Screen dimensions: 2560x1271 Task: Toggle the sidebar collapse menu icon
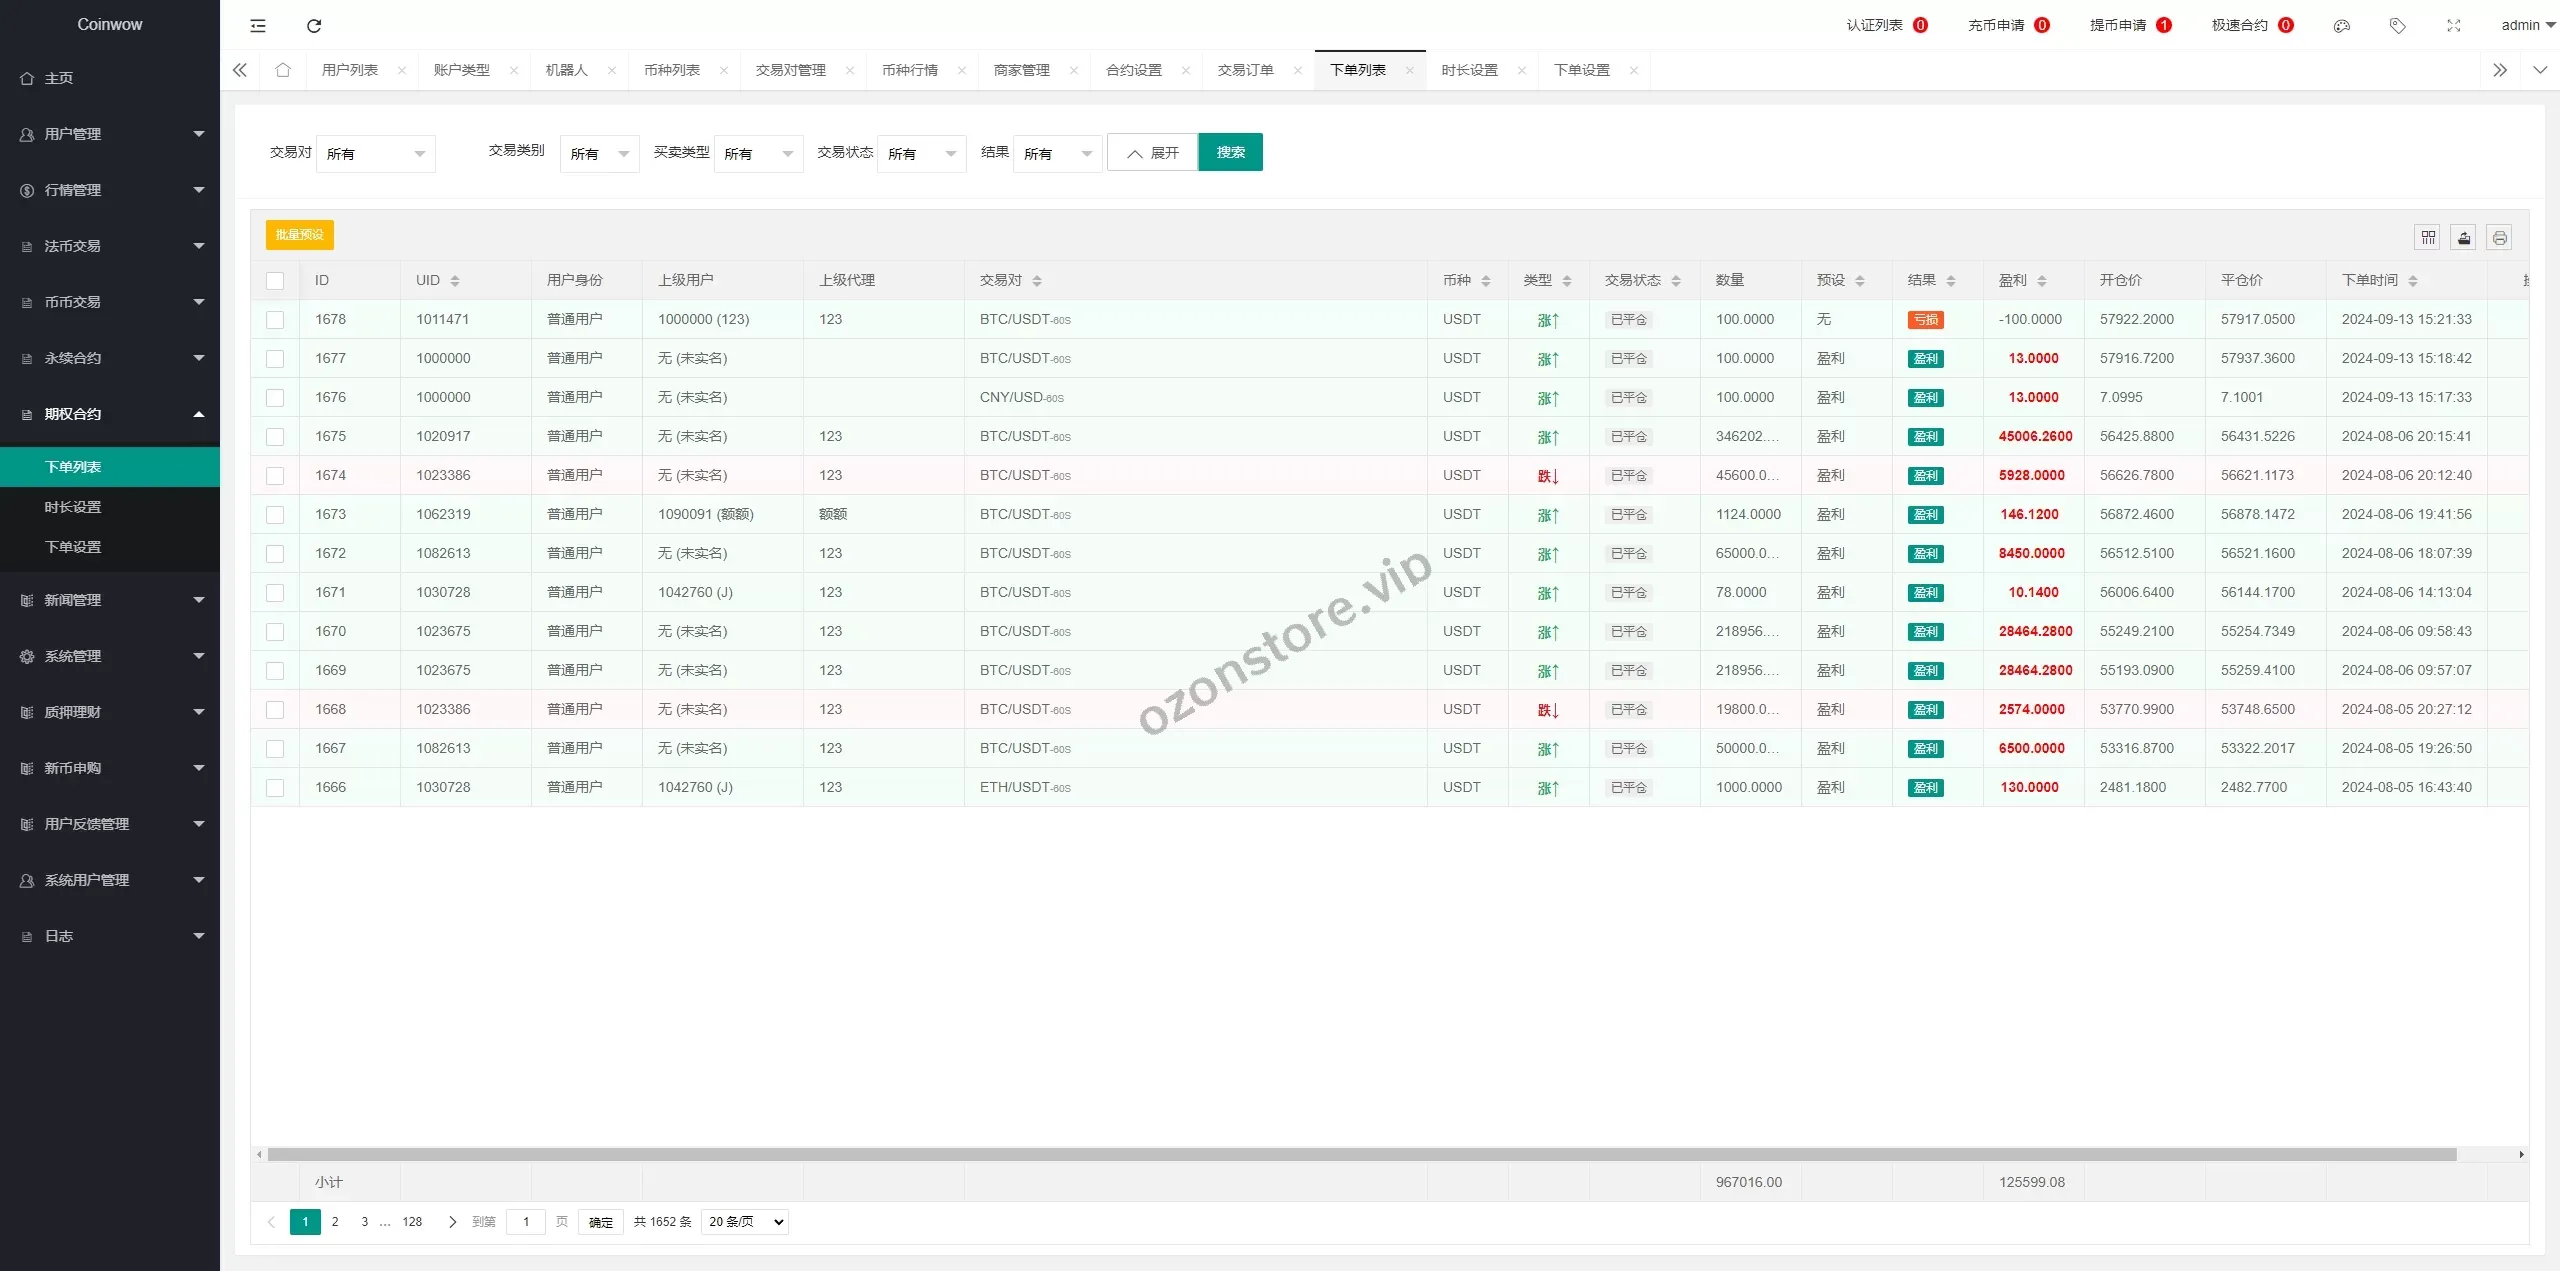(258, 26)
